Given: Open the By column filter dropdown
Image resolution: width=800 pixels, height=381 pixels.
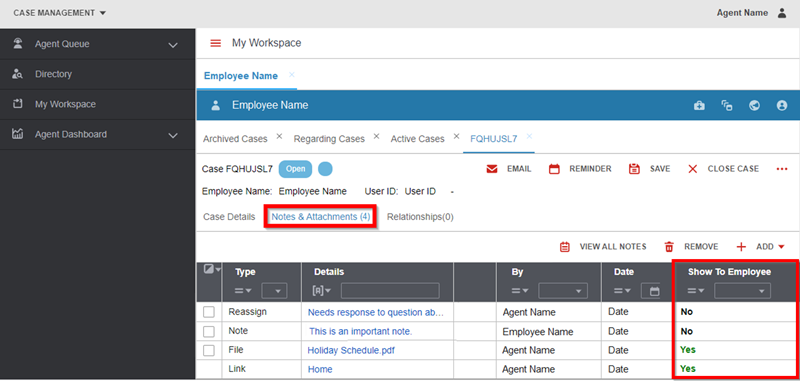Looking at the screenshot, I should pyautogui.click(x=563, y=291).
